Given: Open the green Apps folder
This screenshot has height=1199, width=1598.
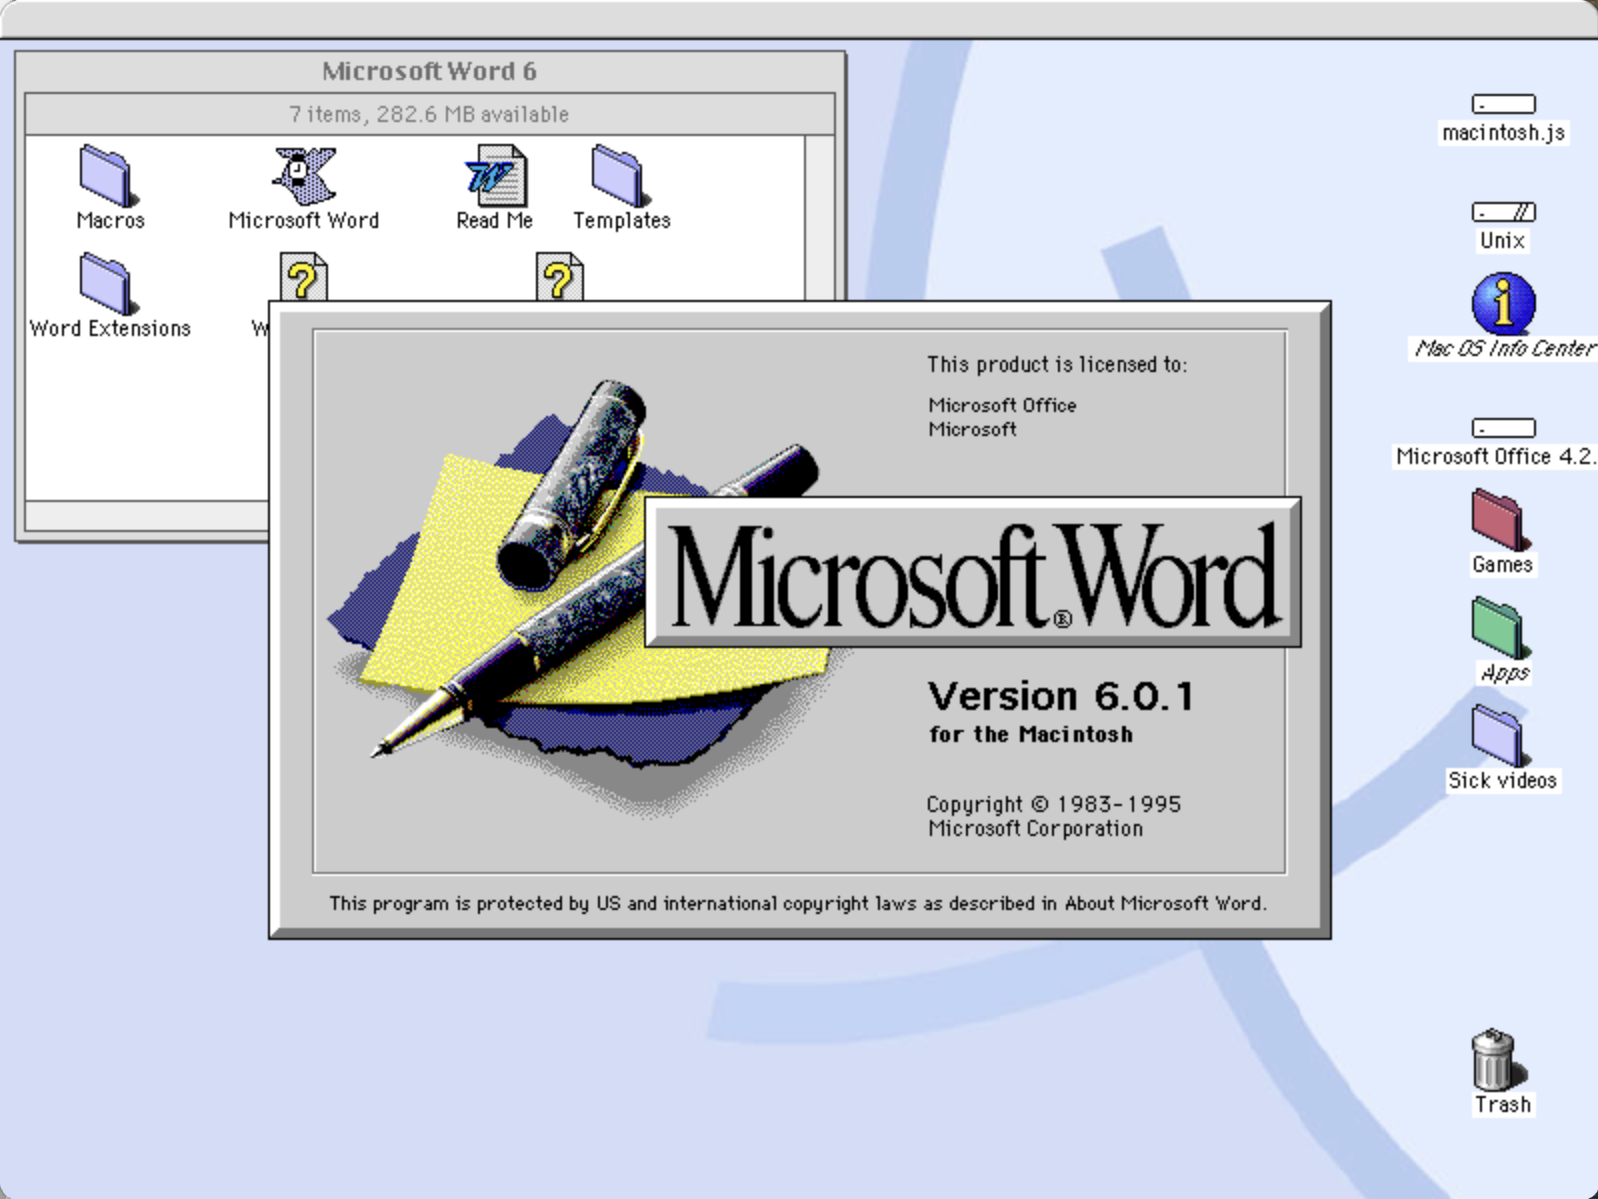Looking at the screenshot, I should point(1498,628).
